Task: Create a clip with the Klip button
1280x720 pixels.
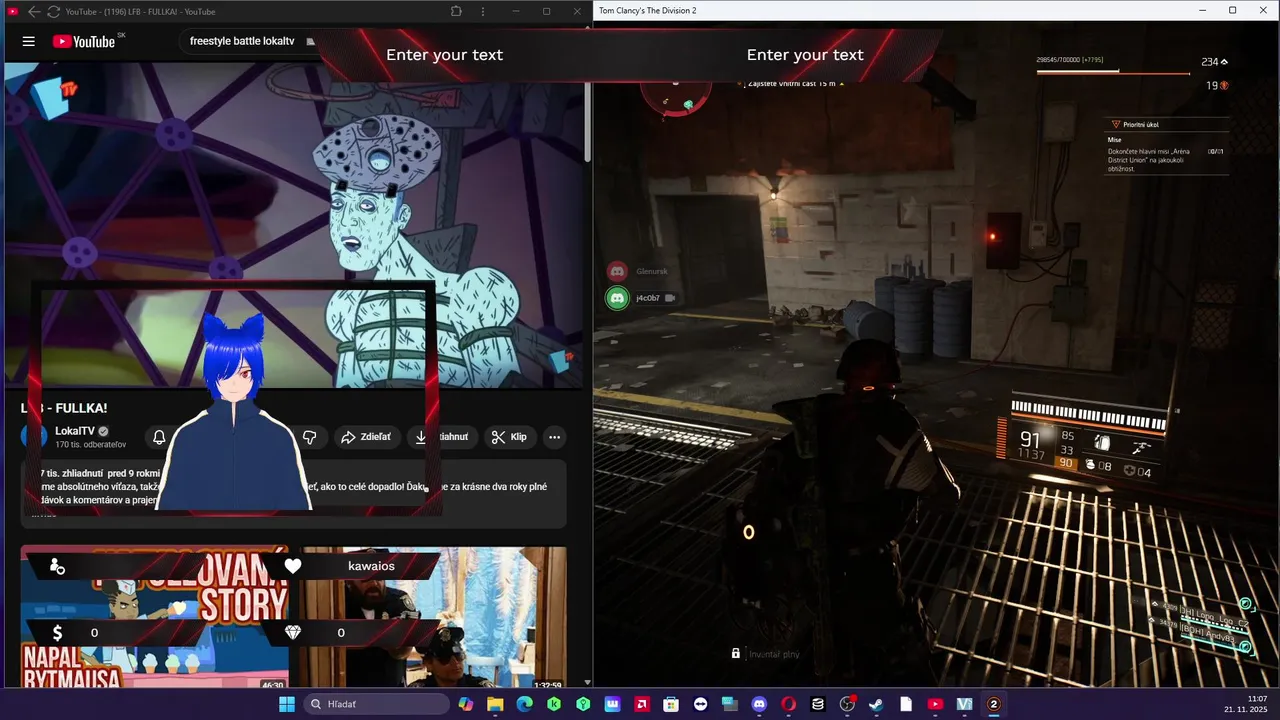Action: pos(510,437)
